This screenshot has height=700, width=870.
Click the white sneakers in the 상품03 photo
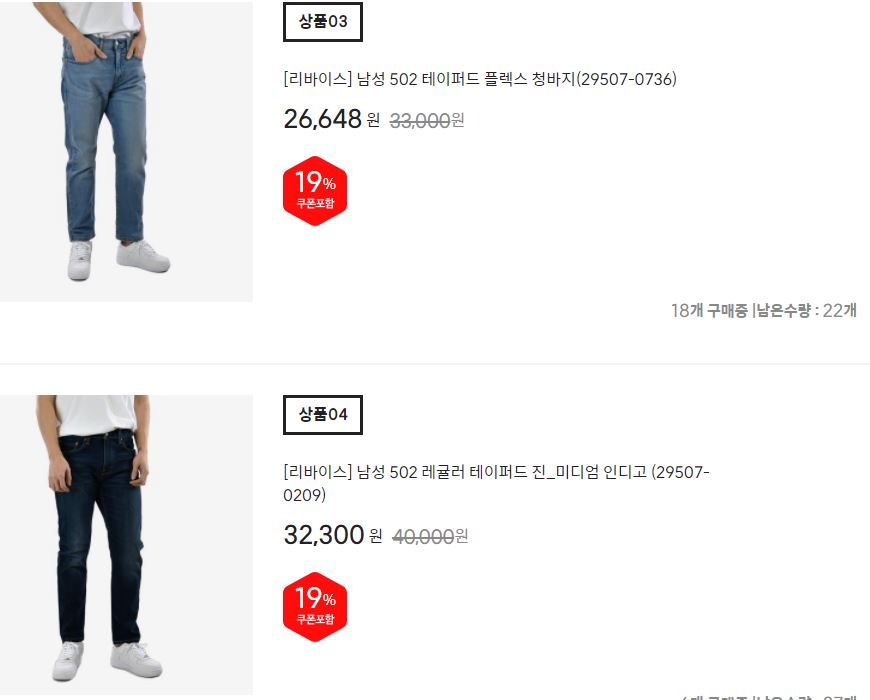(118, 259)
